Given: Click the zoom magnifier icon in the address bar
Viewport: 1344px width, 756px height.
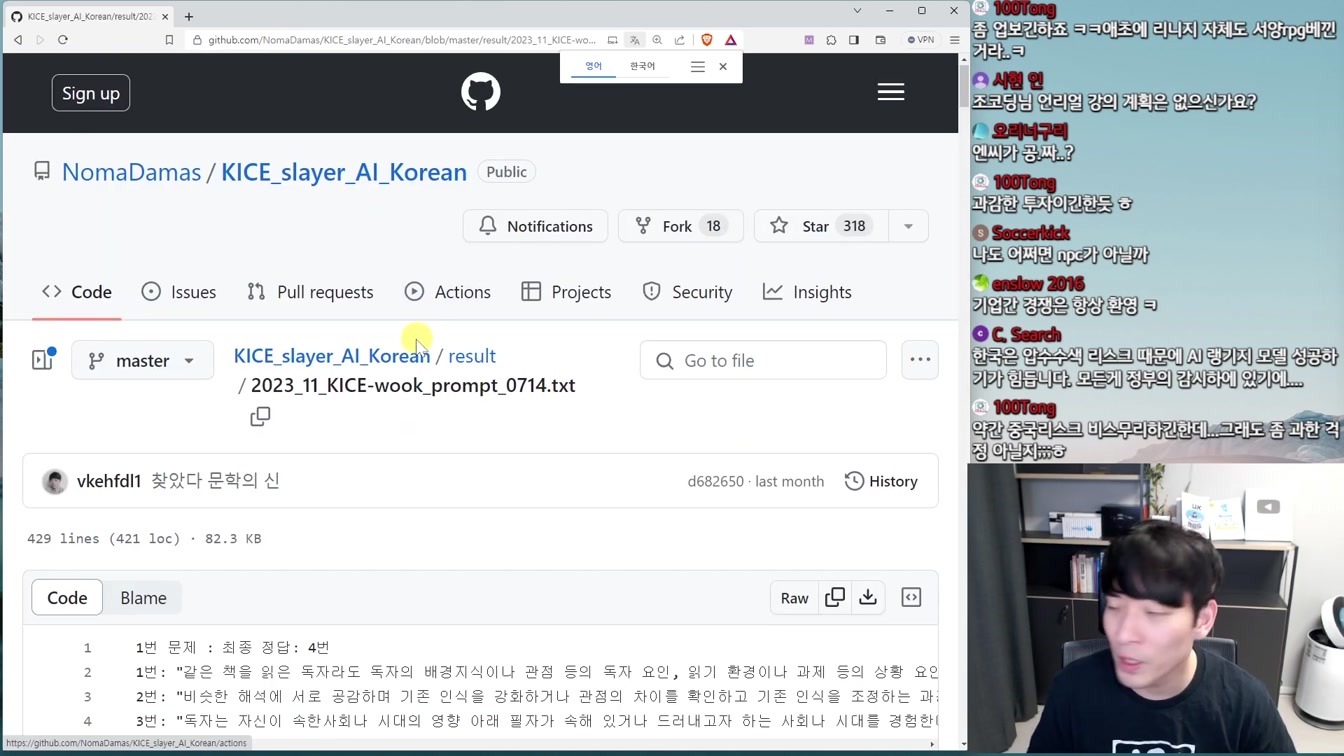Looking at the screenshot, I should pos(657,40).
